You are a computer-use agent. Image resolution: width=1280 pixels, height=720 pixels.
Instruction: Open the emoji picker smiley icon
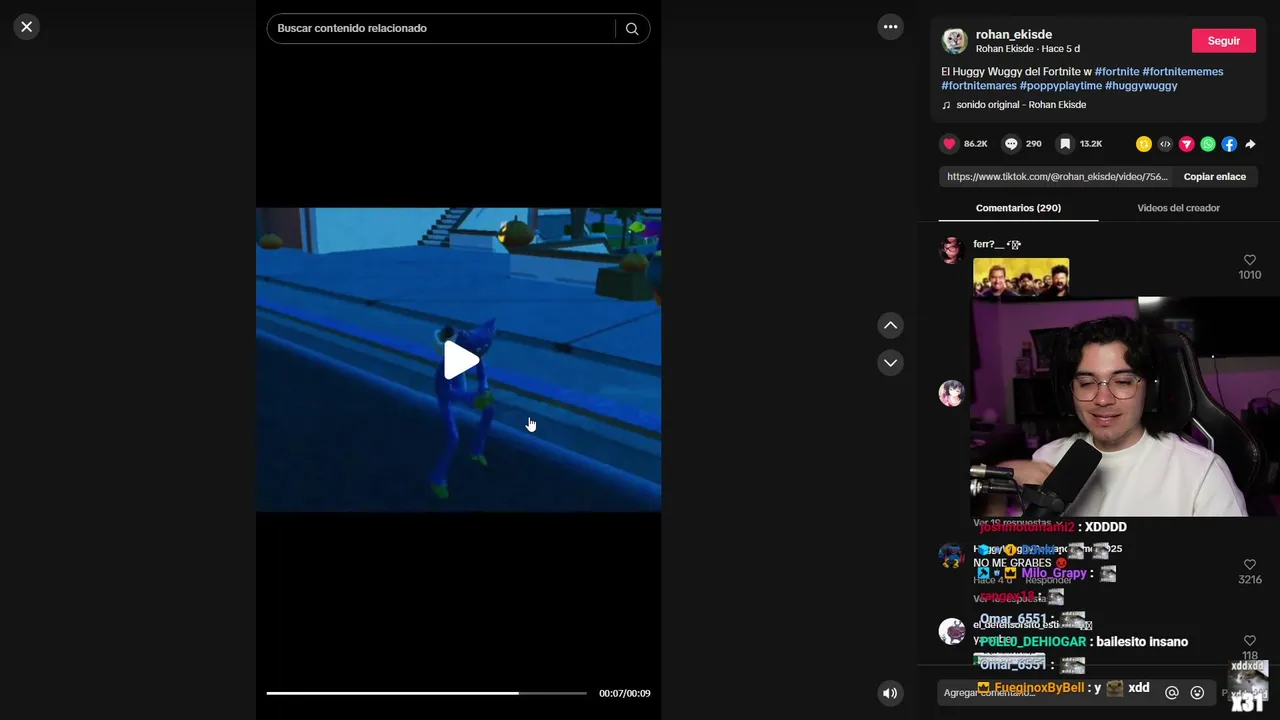coord(1197,692)
